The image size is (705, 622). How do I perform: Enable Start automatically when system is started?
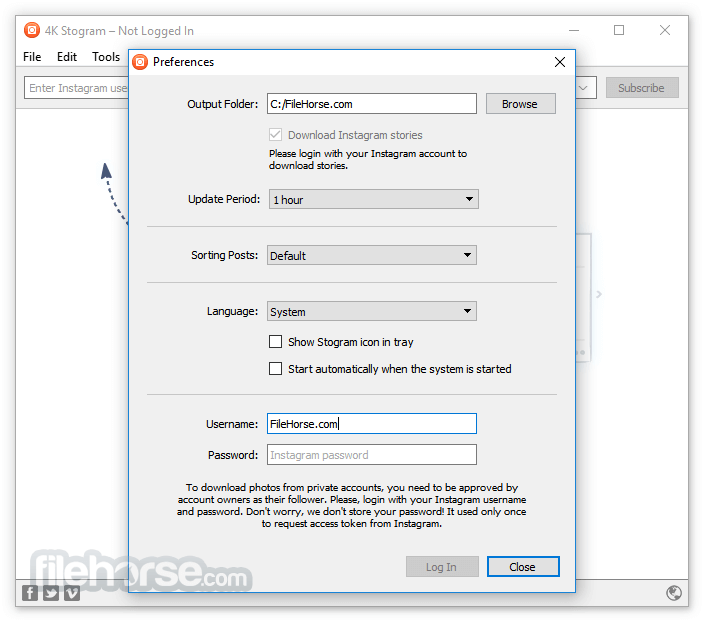pos(275,369)
